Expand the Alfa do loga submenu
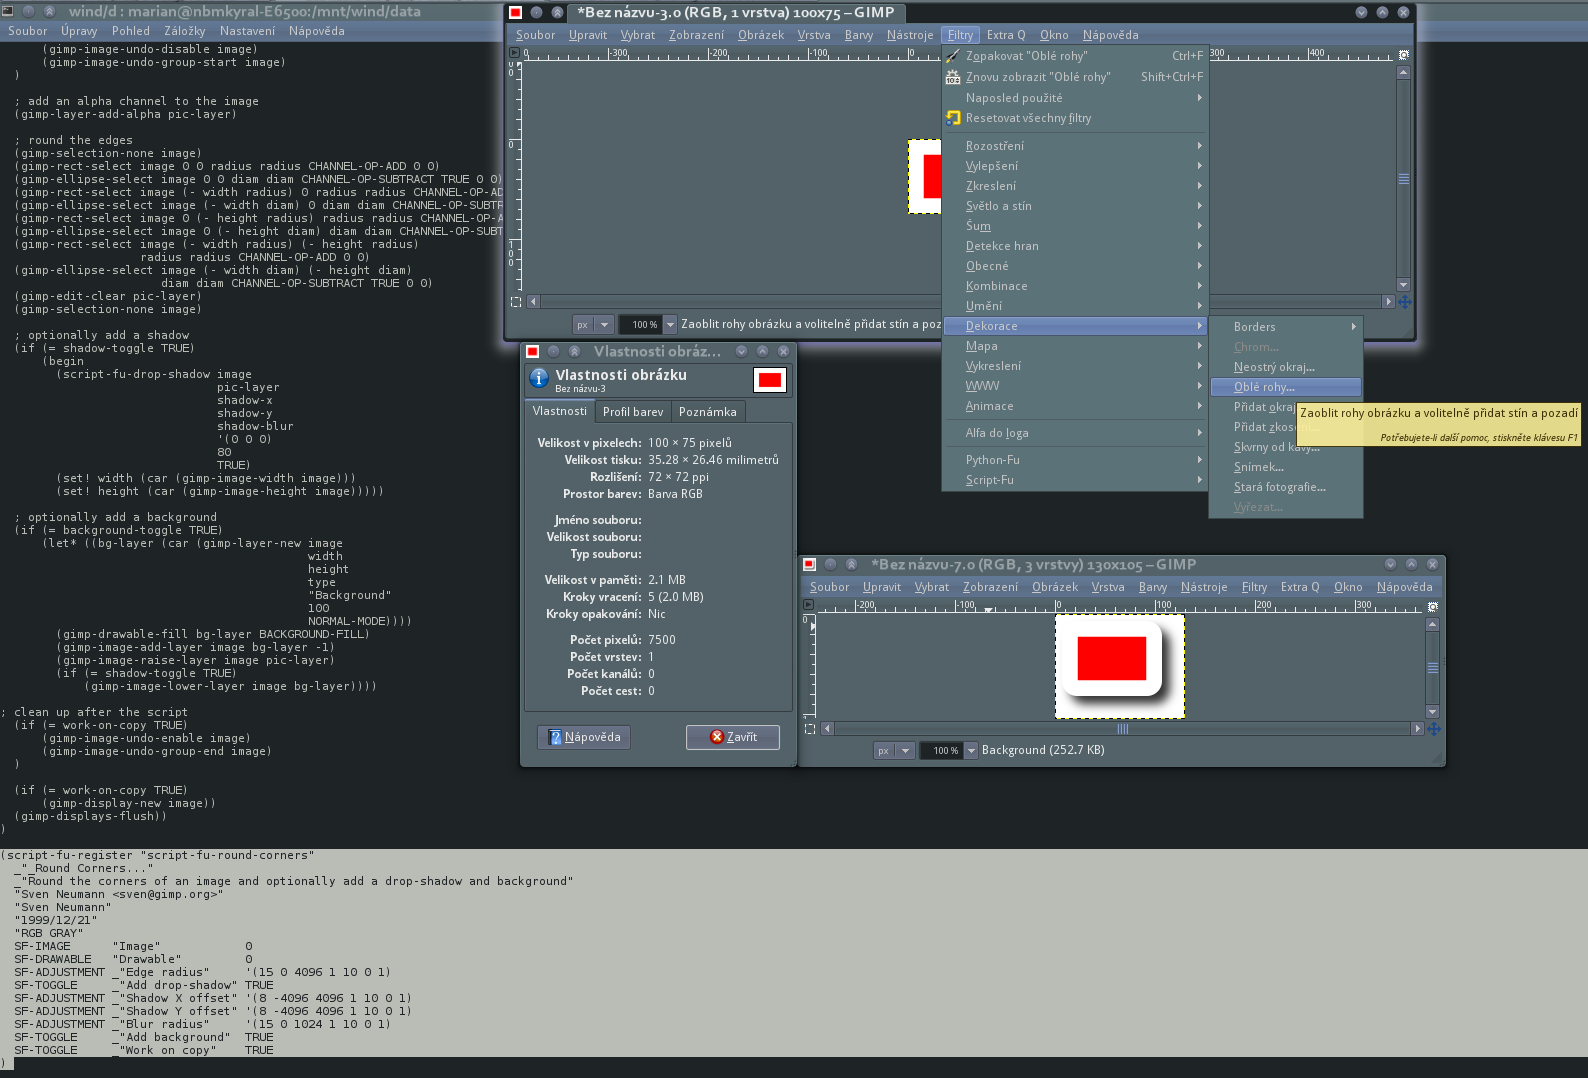This screenshot has width=1588, height=1078. (1076, 433)
